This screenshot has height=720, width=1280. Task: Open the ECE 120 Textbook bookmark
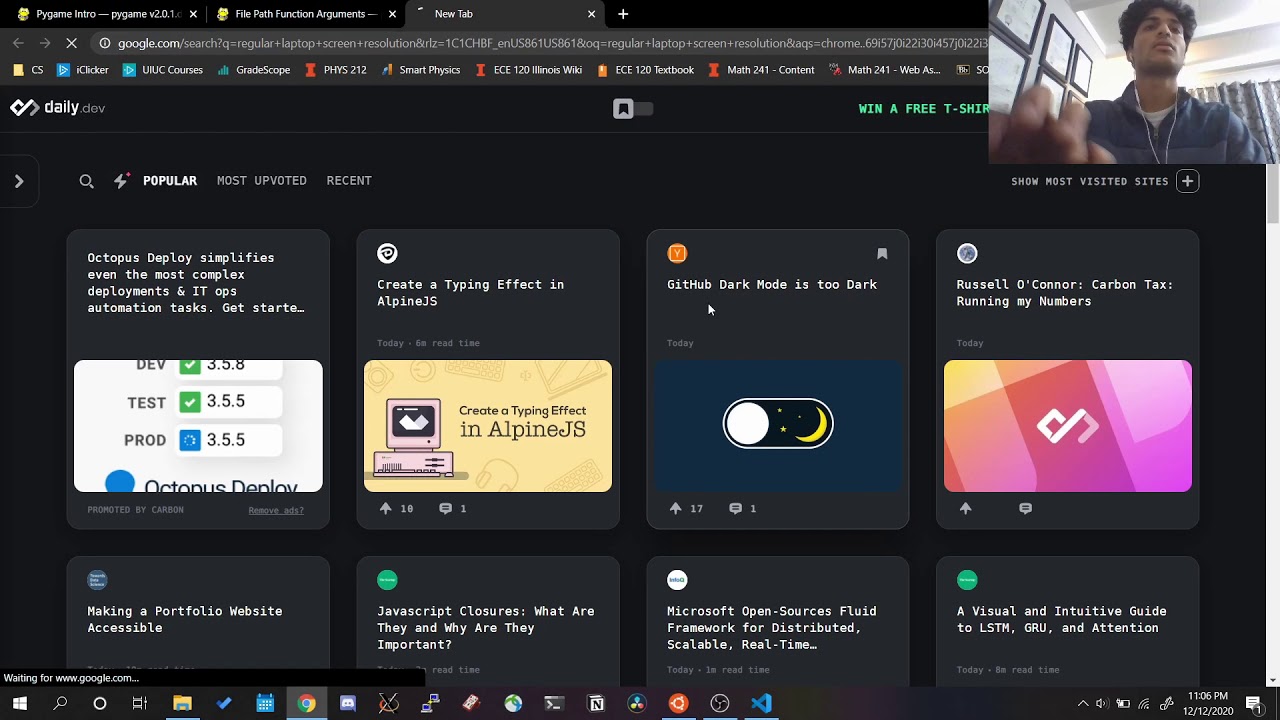[645, 70]
